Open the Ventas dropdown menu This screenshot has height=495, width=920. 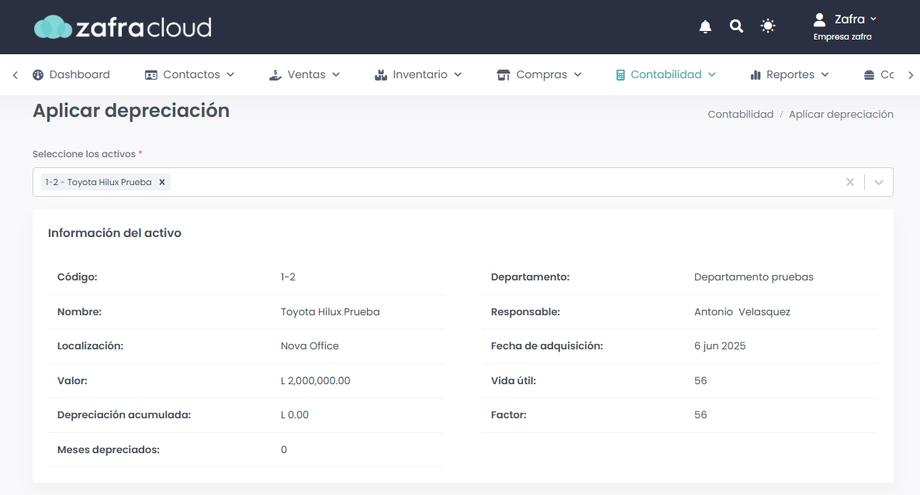tap(305, 75)
